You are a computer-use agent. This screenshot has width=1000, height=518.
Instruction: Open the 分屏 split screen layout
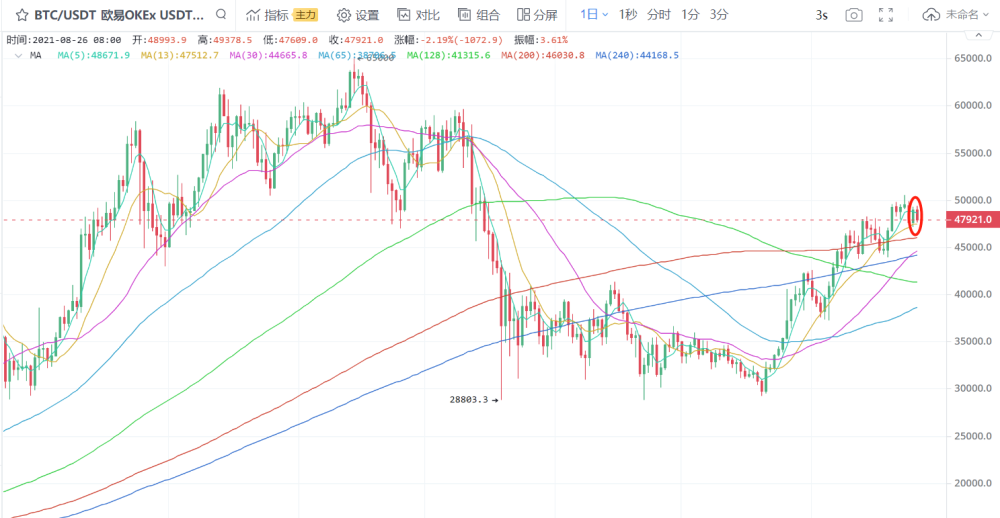(536, 15)
